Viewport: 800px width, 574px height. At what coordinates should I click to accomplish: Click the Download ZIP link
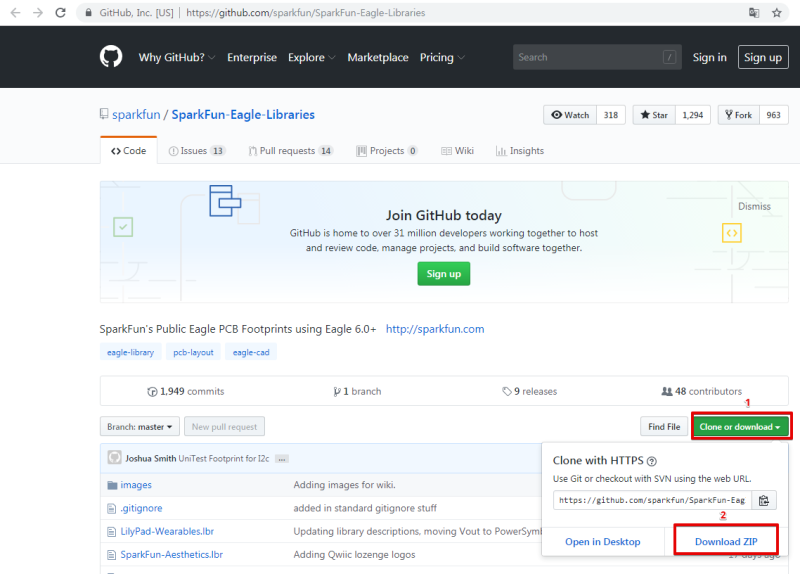pyautogui.click(x=726, y=541)
